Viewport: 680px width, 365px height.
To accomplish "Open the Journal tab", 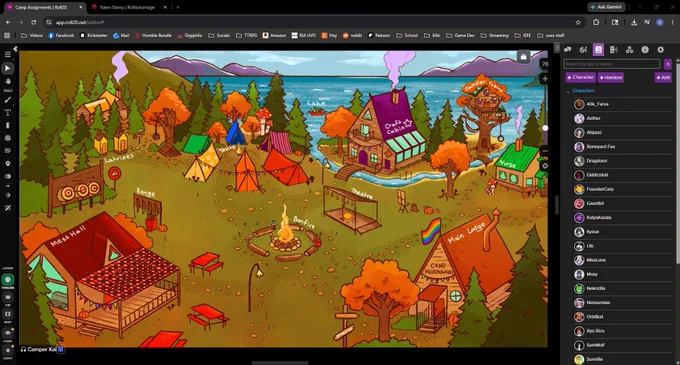I will coord(598,50).
